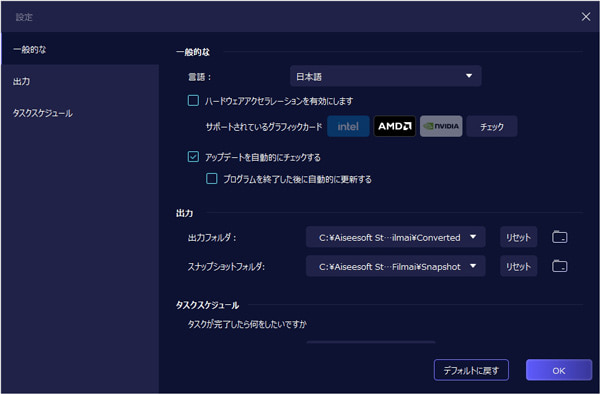Browse for snapshot folder with folder icon
The height and width of the screenshot is (394, 600).
click(x=559, y=266)
